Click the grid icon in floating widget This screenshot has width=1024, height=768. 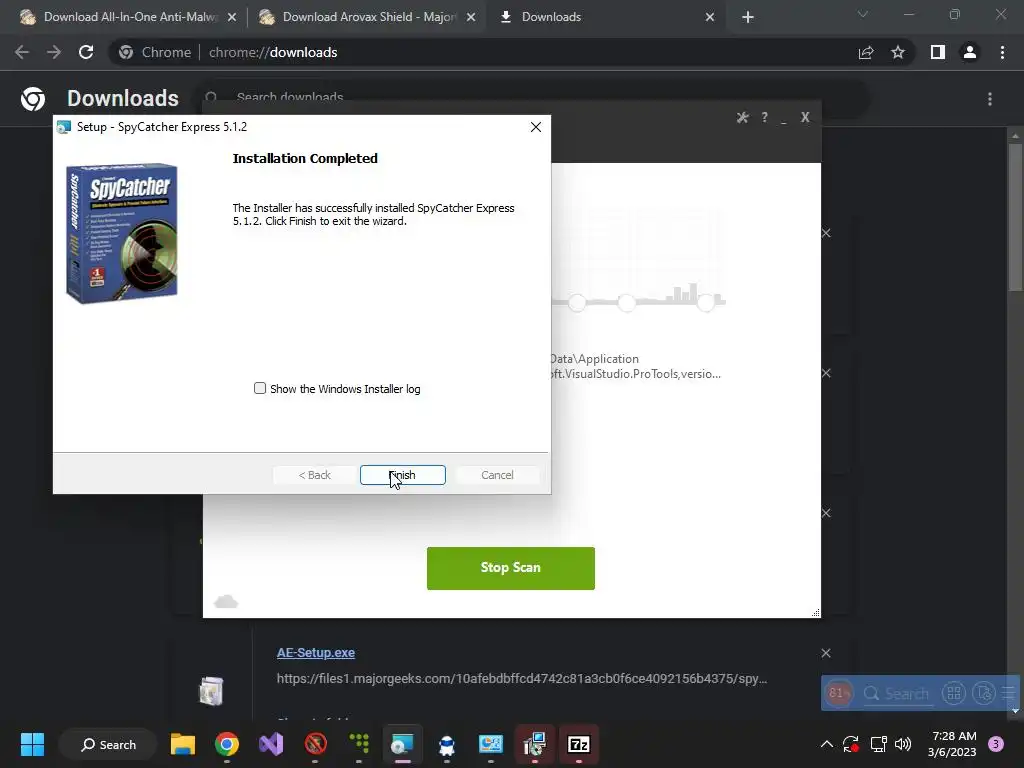tap(953, 693)
